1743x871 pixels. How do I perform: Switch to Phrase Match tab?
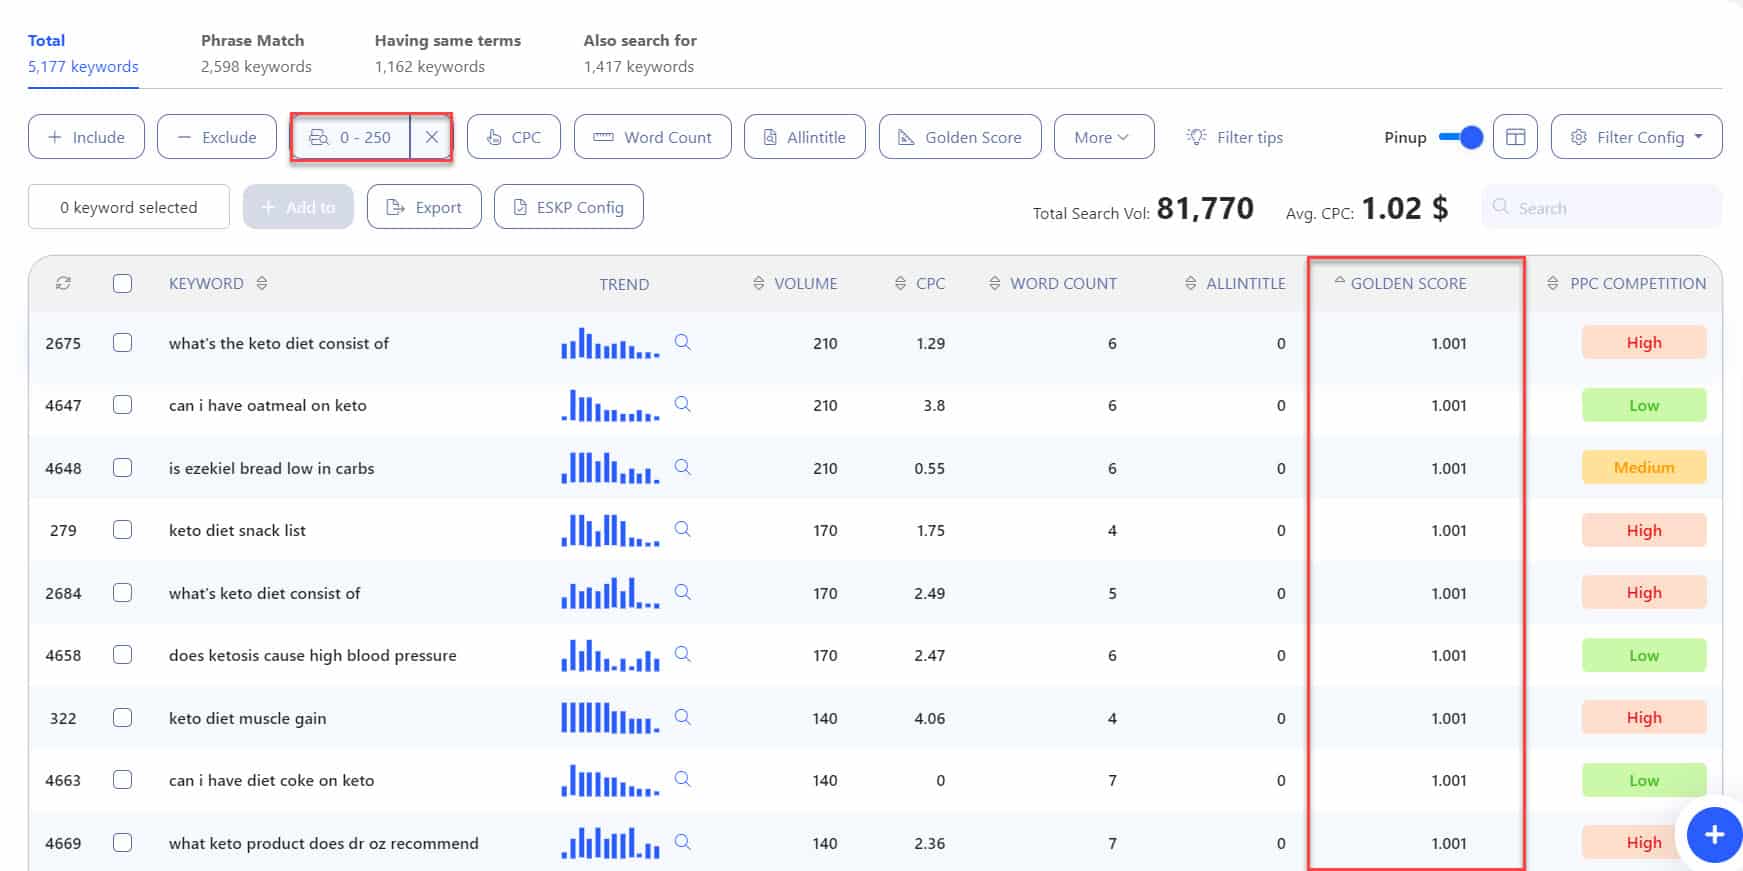(255, 53)
